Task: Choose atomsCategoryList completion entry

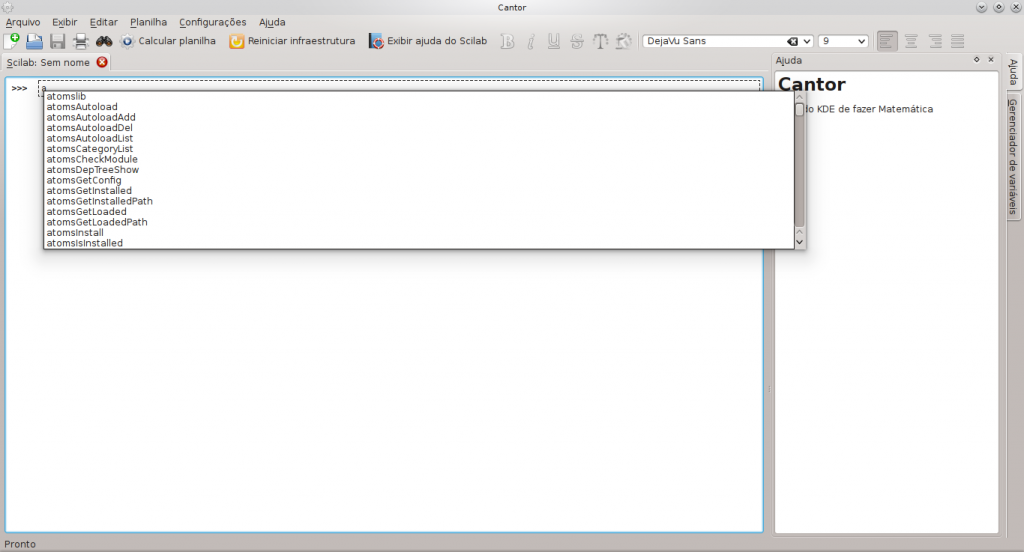Action: click(x=419, y=149)
